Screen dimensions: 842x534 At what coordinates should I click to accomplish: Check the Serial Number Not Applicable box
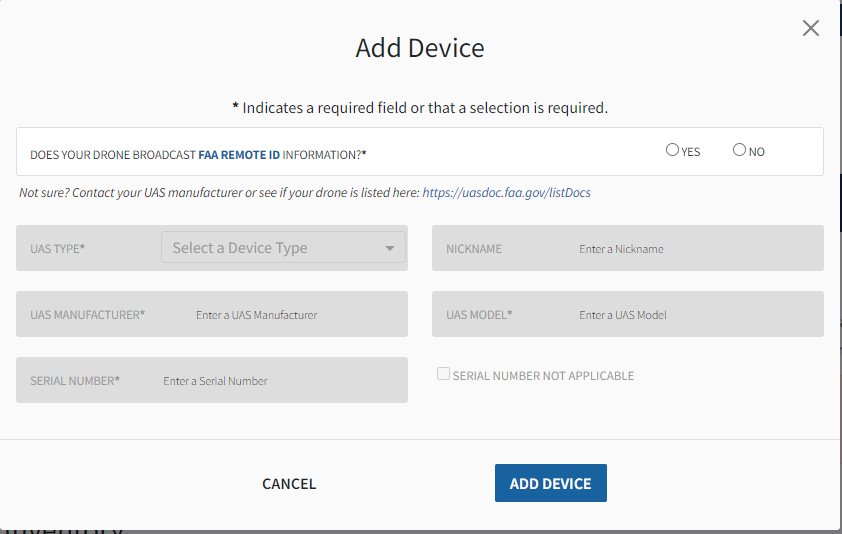443,374
